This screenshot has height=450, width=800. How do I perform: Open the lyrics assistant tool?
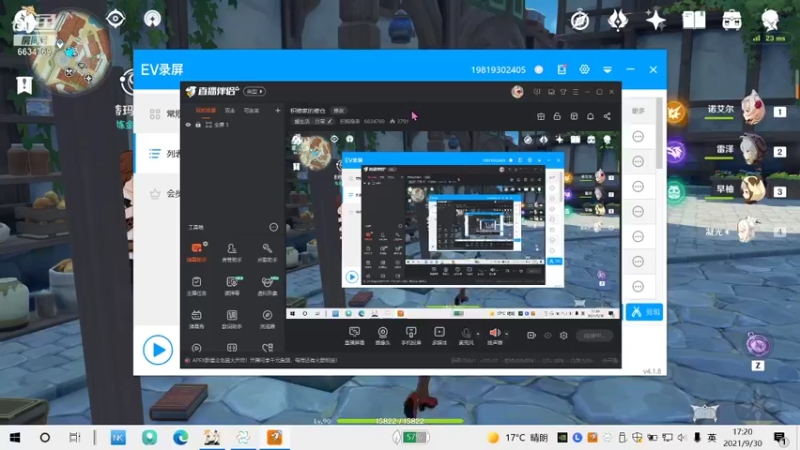click(x=232, y=319)
